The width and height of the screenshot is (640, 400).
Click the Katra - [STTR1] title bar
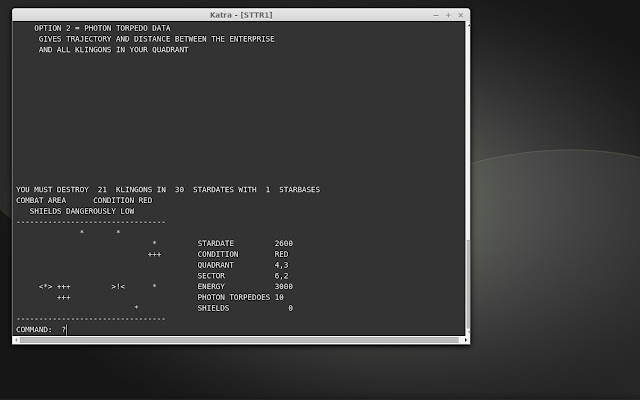coord(241,15)
